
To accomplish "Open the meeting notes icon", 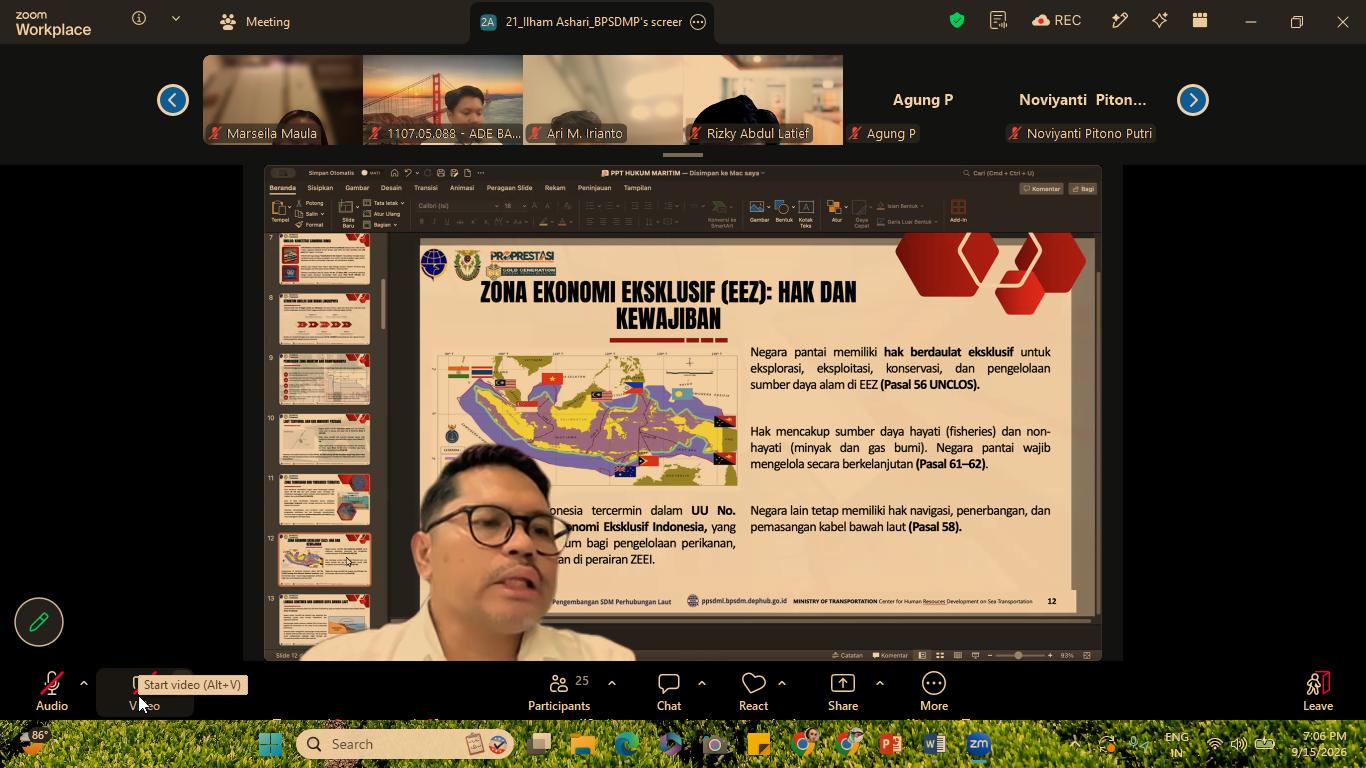I will click(x=998, y=21).
